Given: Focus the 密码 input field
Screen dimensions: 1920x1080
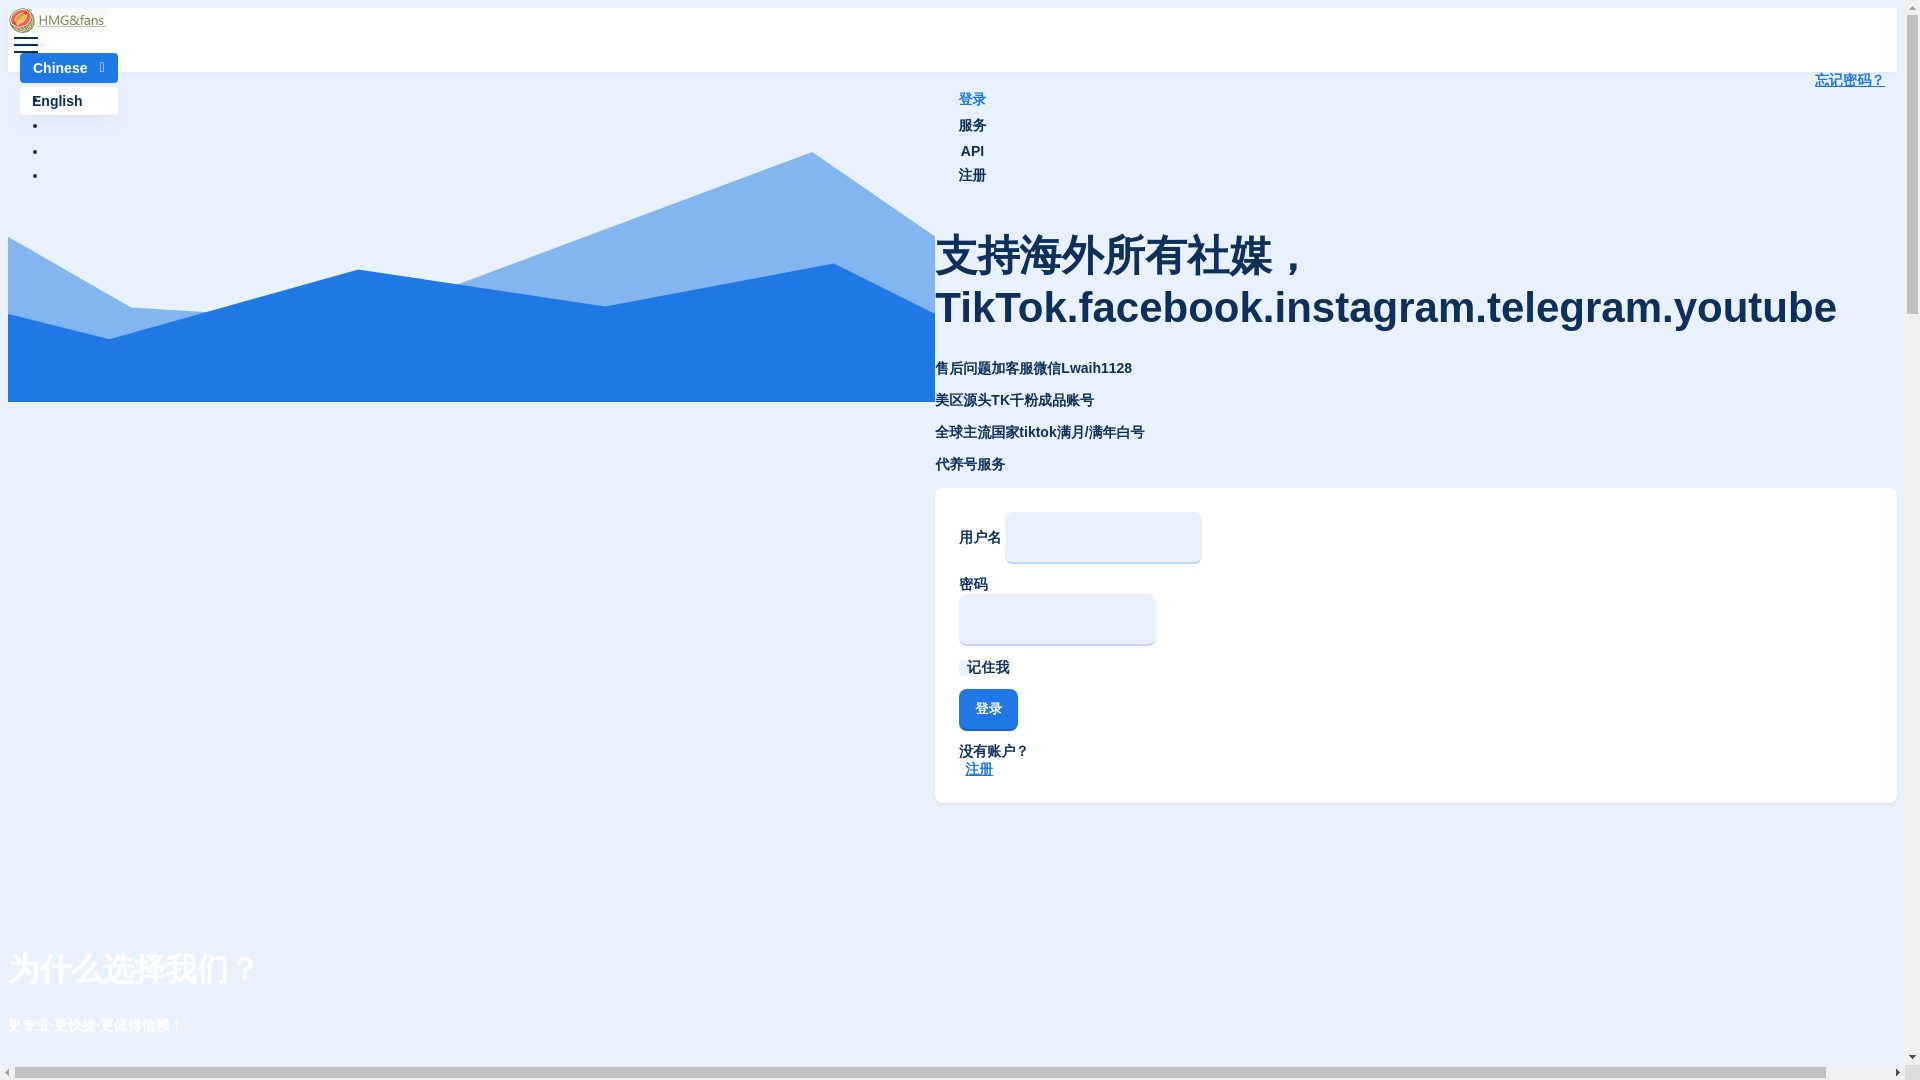Looking at the screenshot, I should click(1057, 620).
